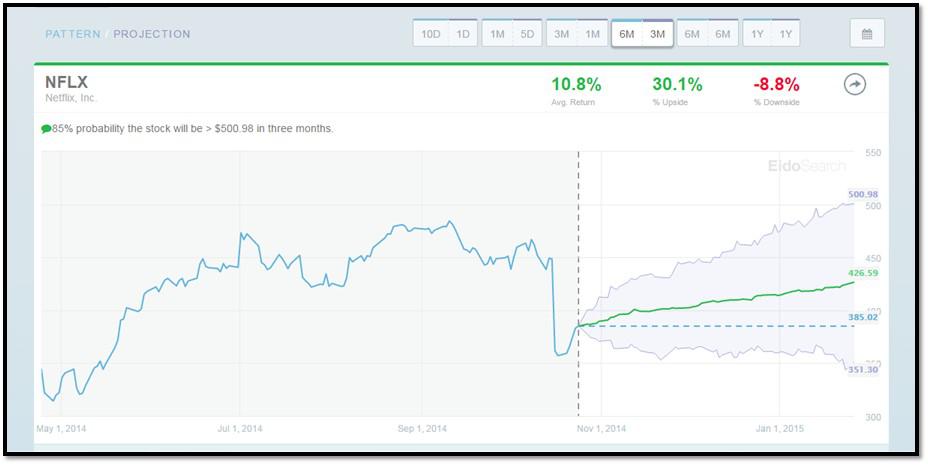Click the share arrow icon beside NFLX stats
Image resolution: width=928 pixels, height=465 pixels.
click(x=855, y=85)
